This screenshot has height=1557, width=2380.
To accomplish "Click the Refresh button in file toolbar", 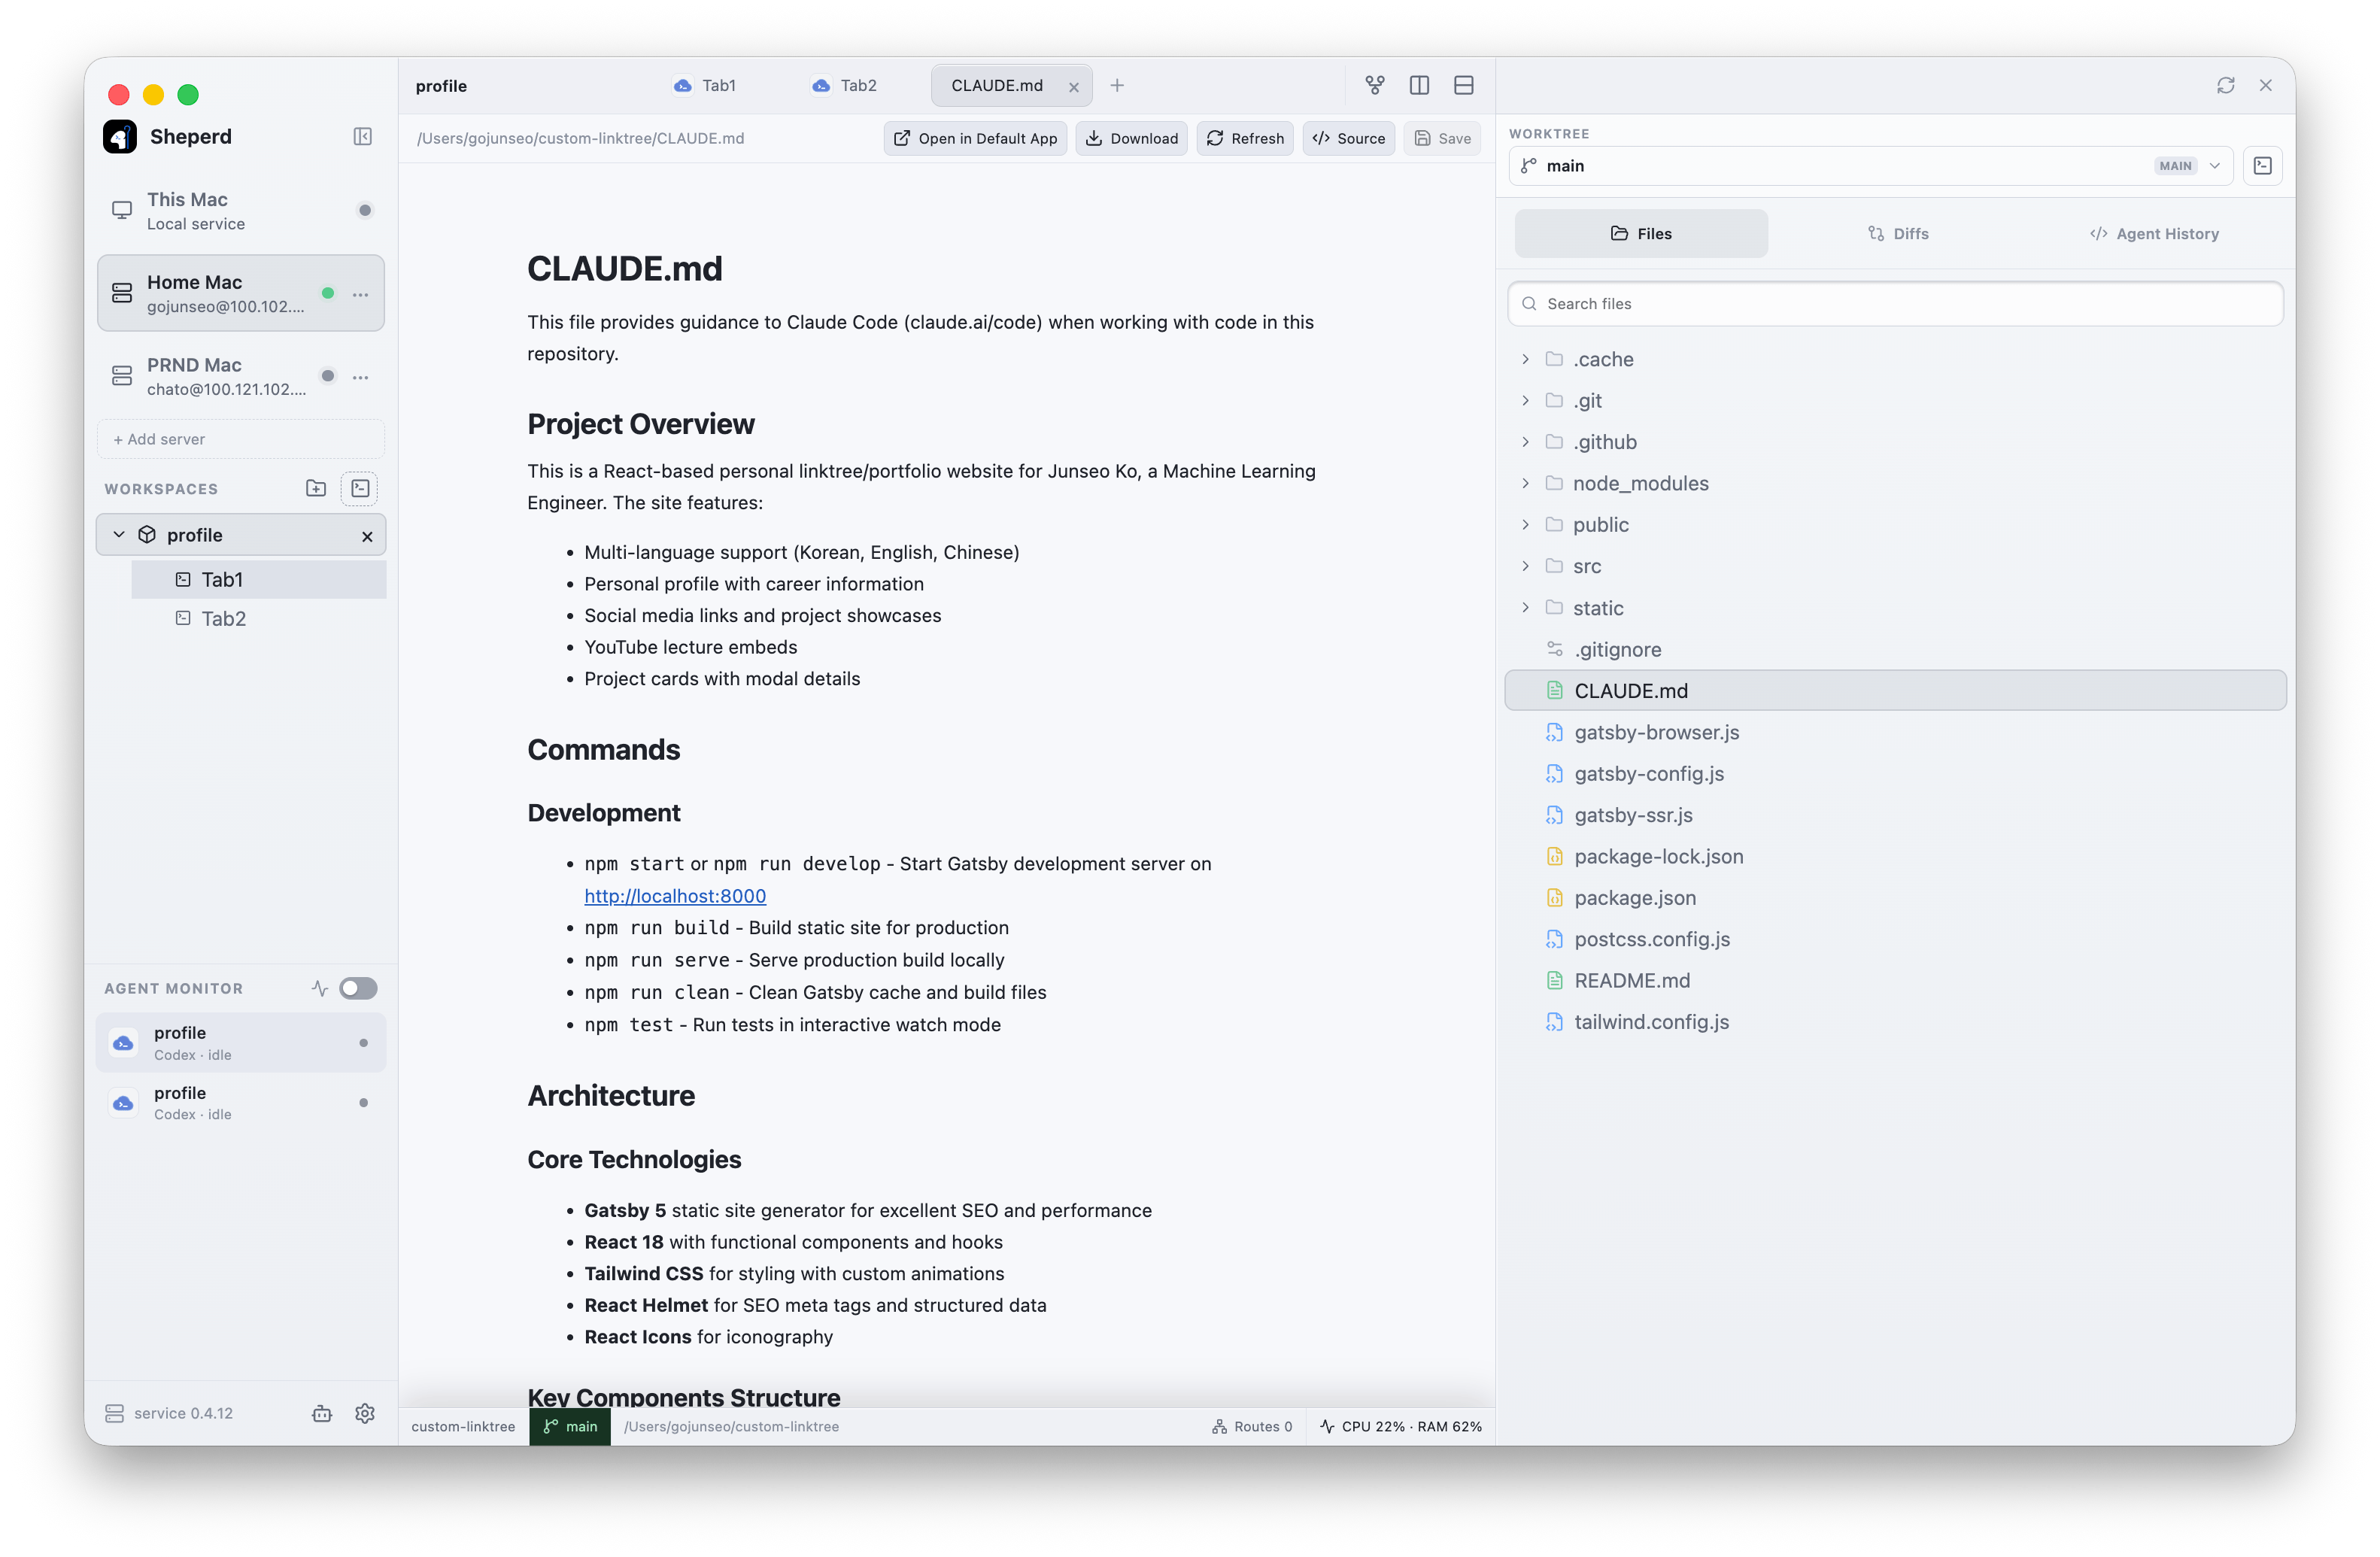I will 1245,139.
